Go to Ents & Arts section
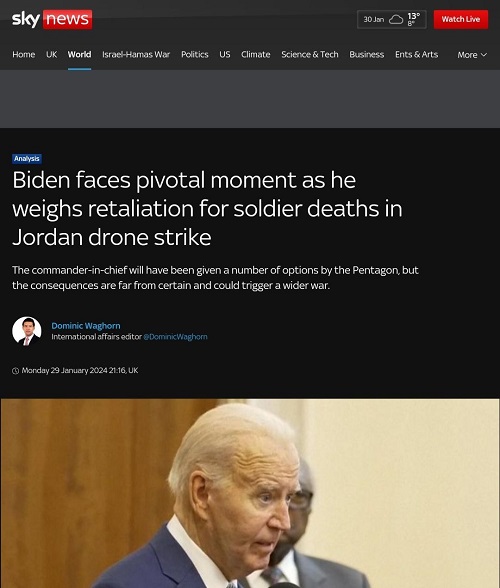500x588 pixels. (416, 54)
